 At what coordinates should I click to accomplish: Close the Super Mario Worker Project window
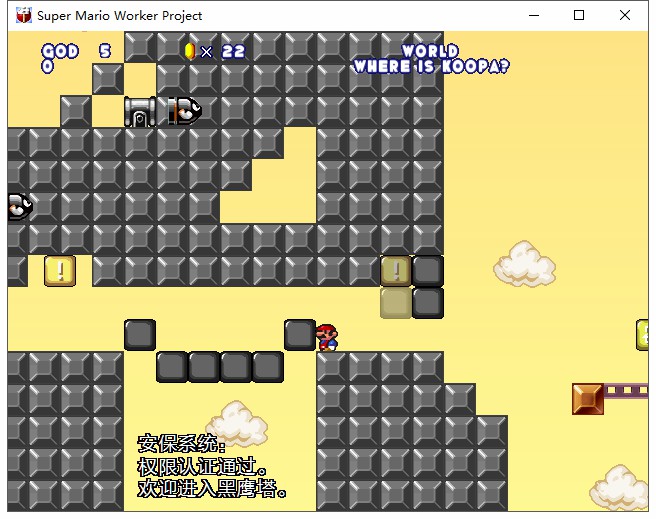[625, 15]
